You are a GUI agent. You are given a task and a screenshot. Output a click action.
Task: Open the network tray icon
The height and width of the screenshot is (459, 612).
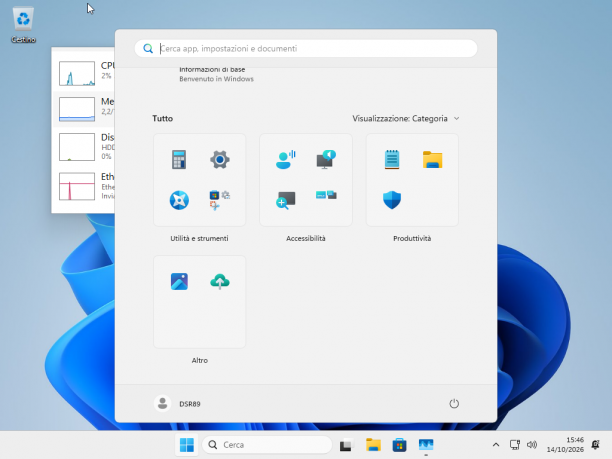click(515, 445)
